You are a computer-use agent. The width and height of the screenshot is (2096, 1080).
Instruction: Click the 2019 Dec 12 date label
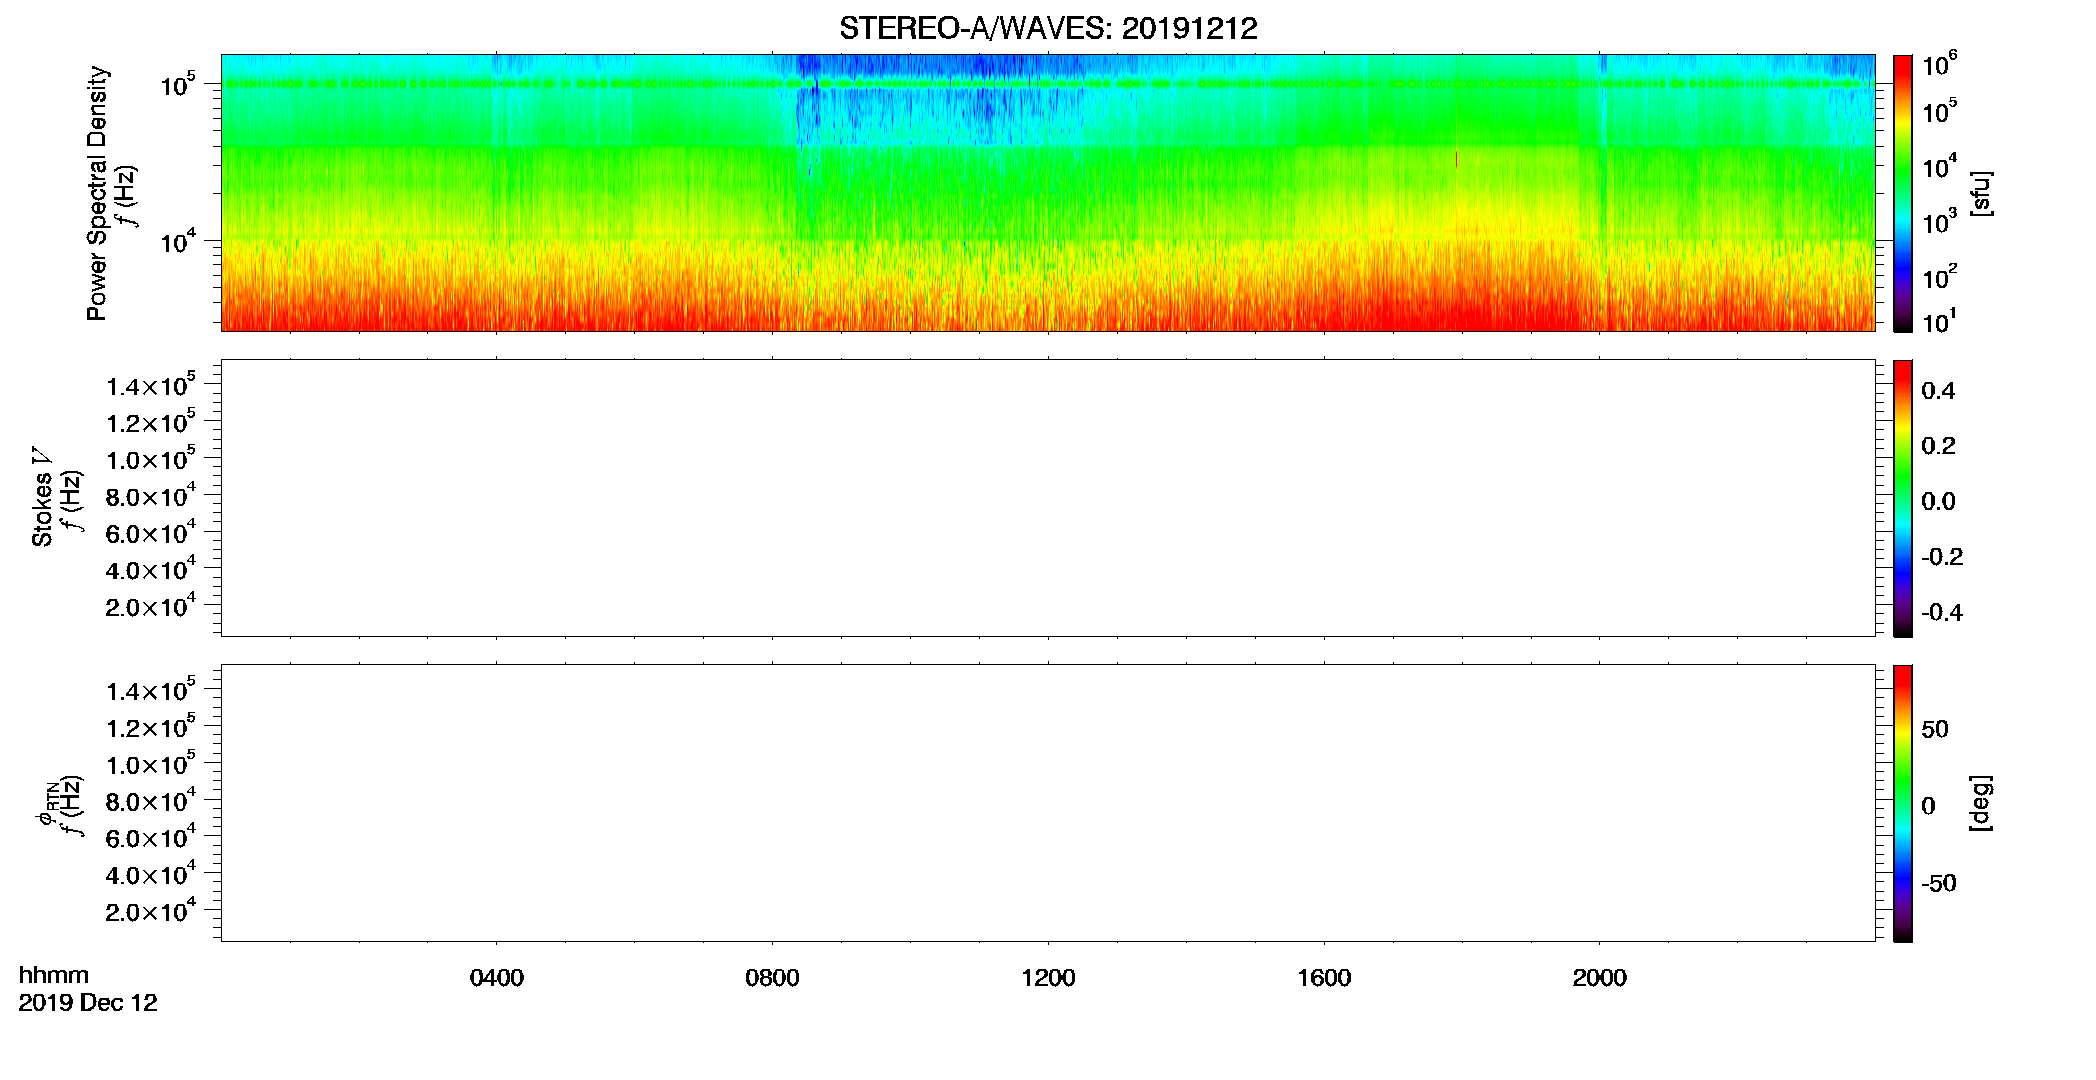coord(88,1003)
